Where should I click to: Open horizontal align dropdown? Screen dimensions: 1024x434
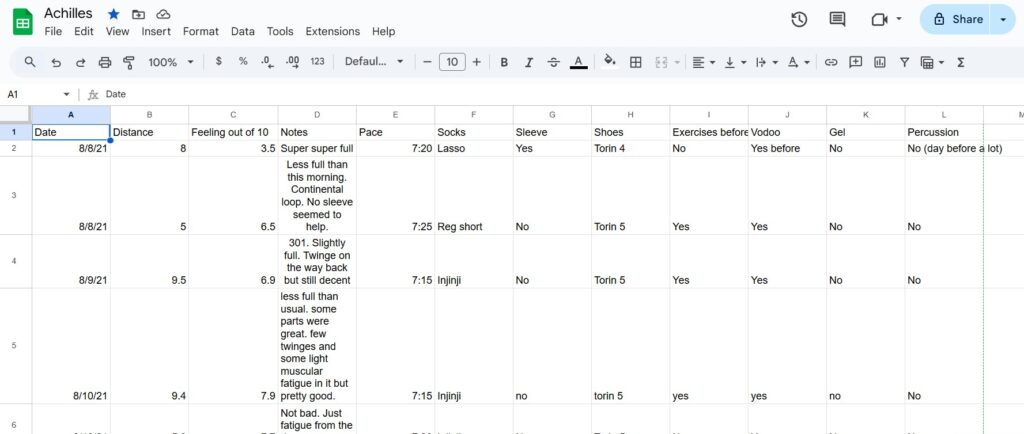coord(703,62)
